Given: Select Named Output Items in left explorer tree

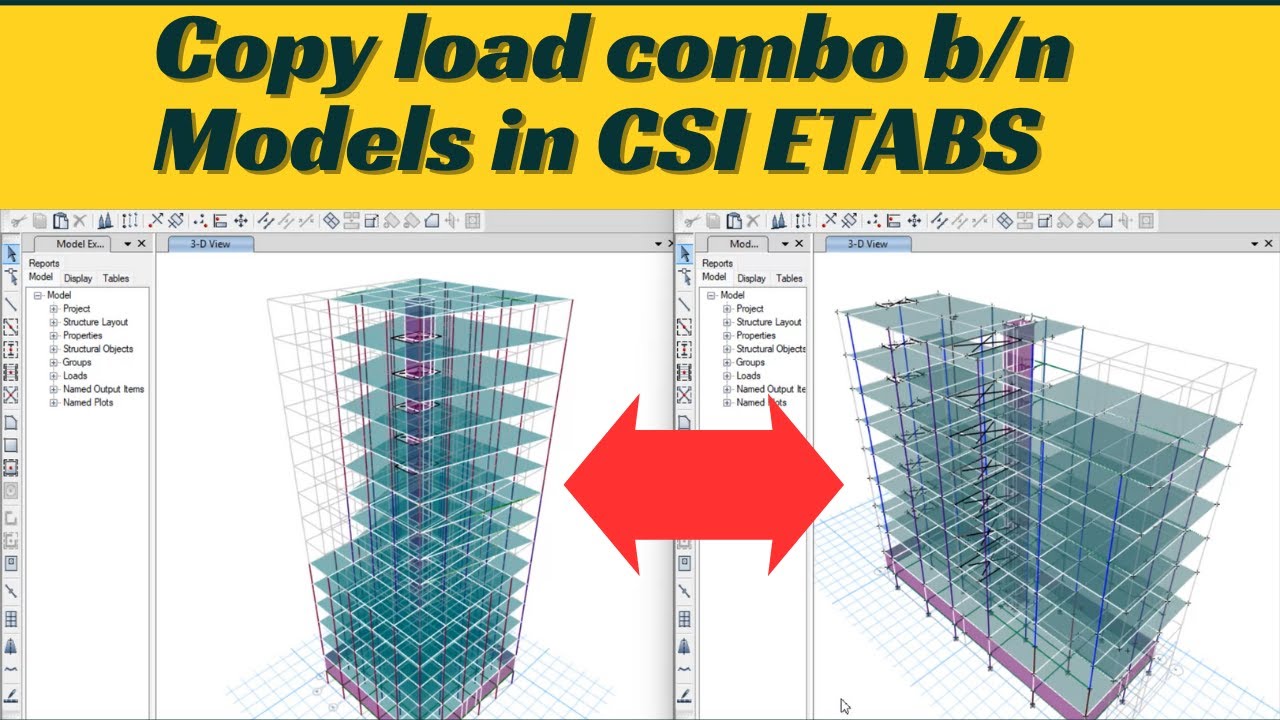Looking at the screenshot, I should click(104, 389).
